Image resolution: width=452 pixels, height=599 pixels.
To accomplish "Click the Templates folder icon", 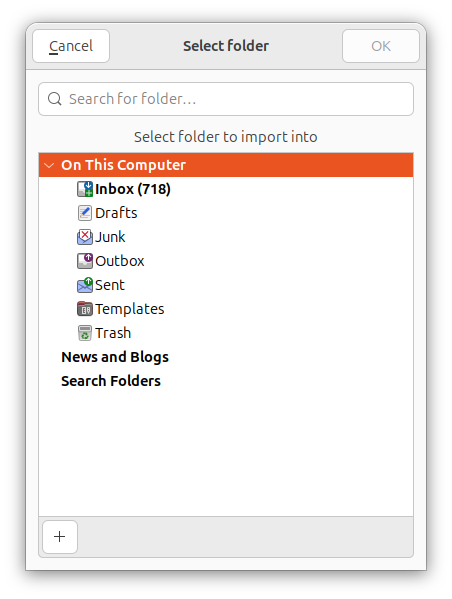I will pyautogui.click(x=85, y=309).
